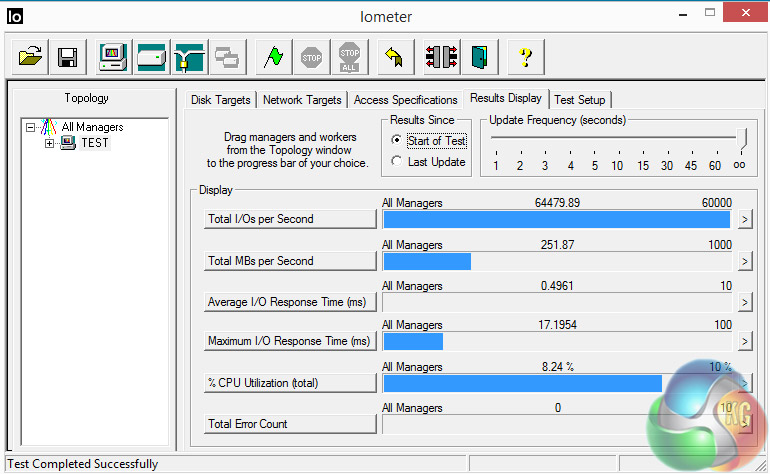Select the TEST item in Topology
This screenshot has width=770, height=474.
pos(95,143)
